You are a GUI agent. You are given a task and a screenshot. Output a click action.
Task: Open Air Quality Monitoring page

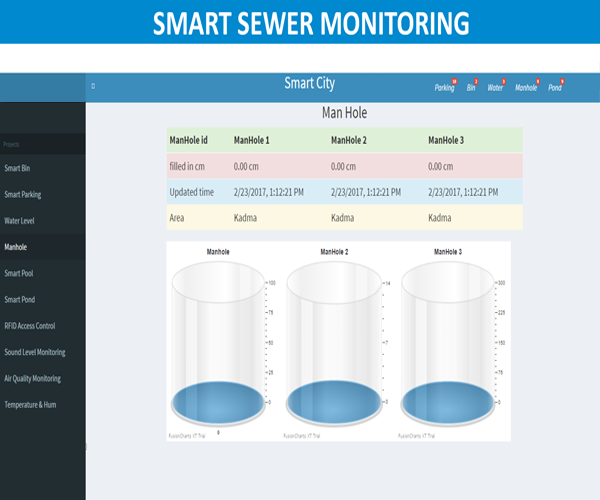click(x=32, y=378)
